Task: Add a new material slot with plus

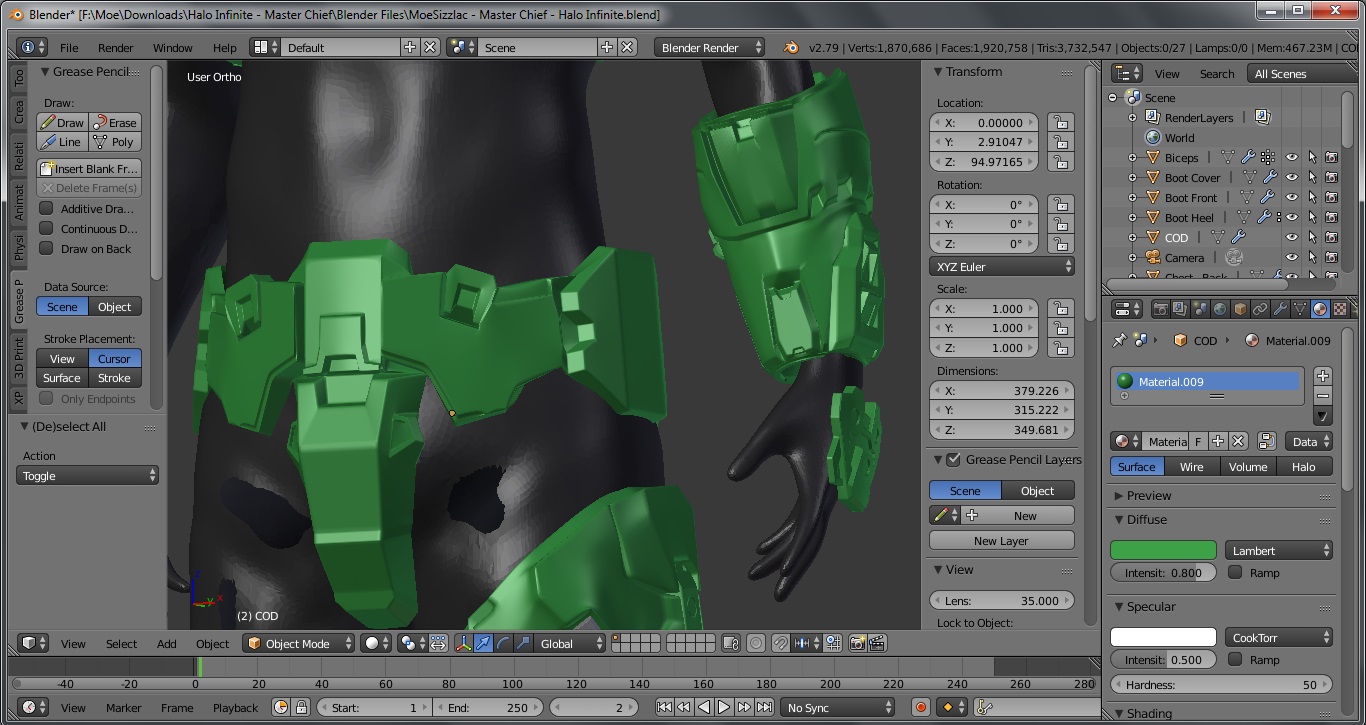Action: point(1323,376)
